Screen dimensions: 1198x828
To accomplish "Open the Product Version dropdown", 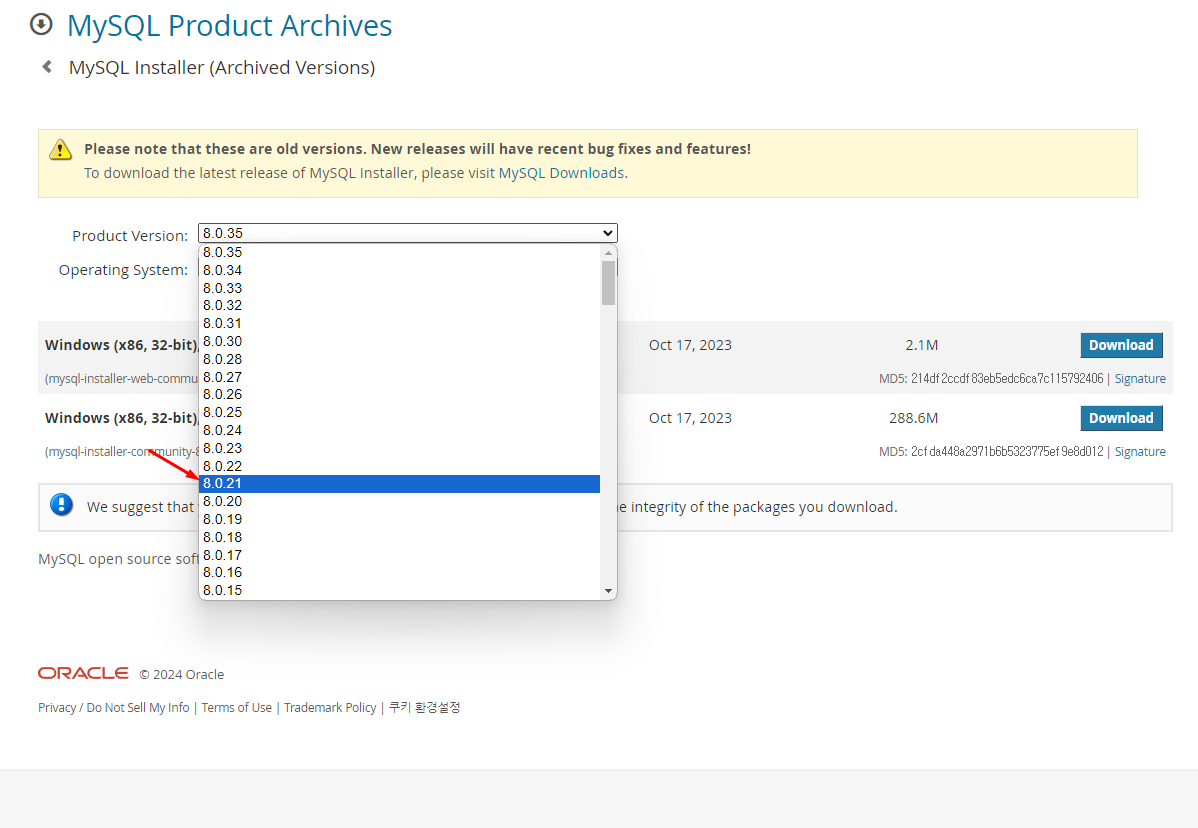I will [407, 233].
